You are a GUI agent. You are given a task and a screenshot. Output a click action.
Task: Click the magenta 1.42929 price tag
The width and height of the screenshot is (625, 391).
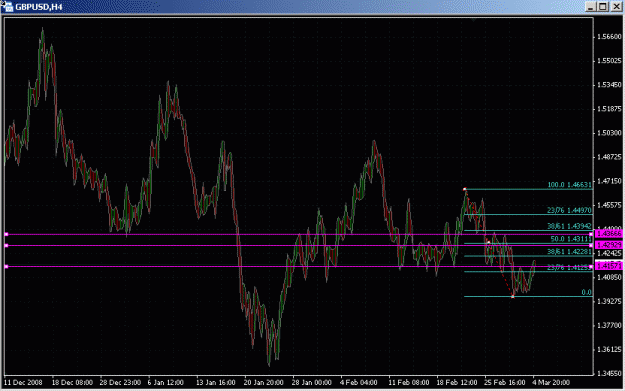609,245
